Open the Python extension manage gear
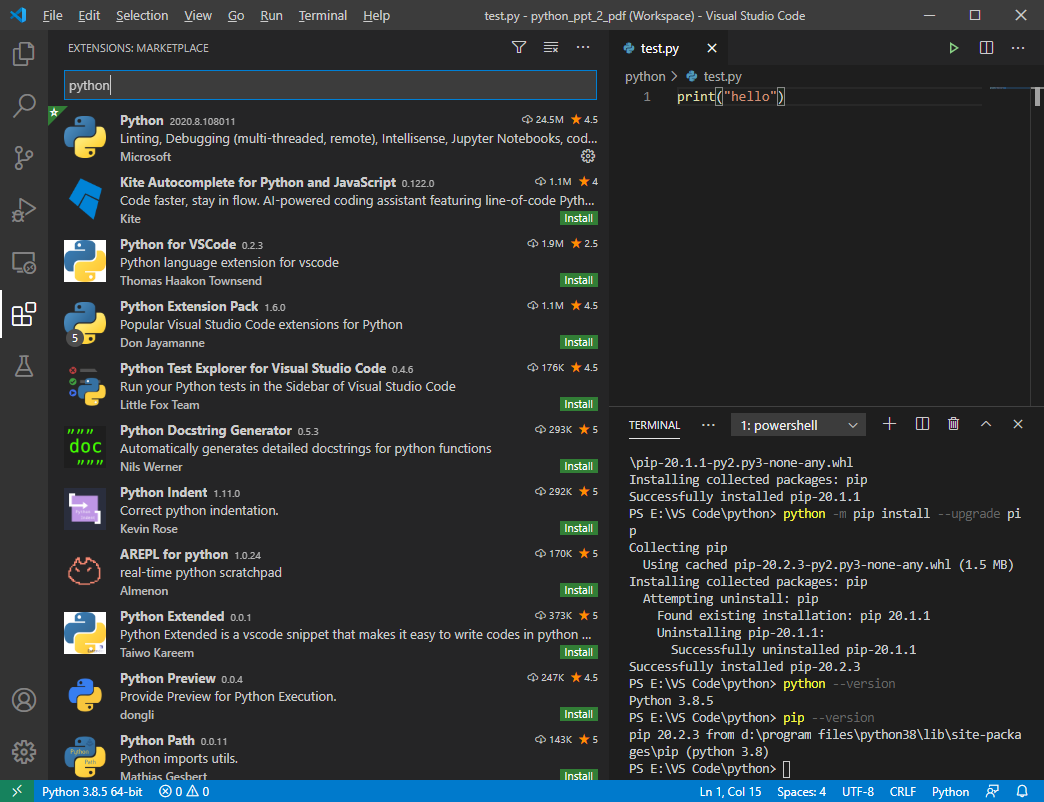Viewport: 1044px width, 802px height. [588, 156]
